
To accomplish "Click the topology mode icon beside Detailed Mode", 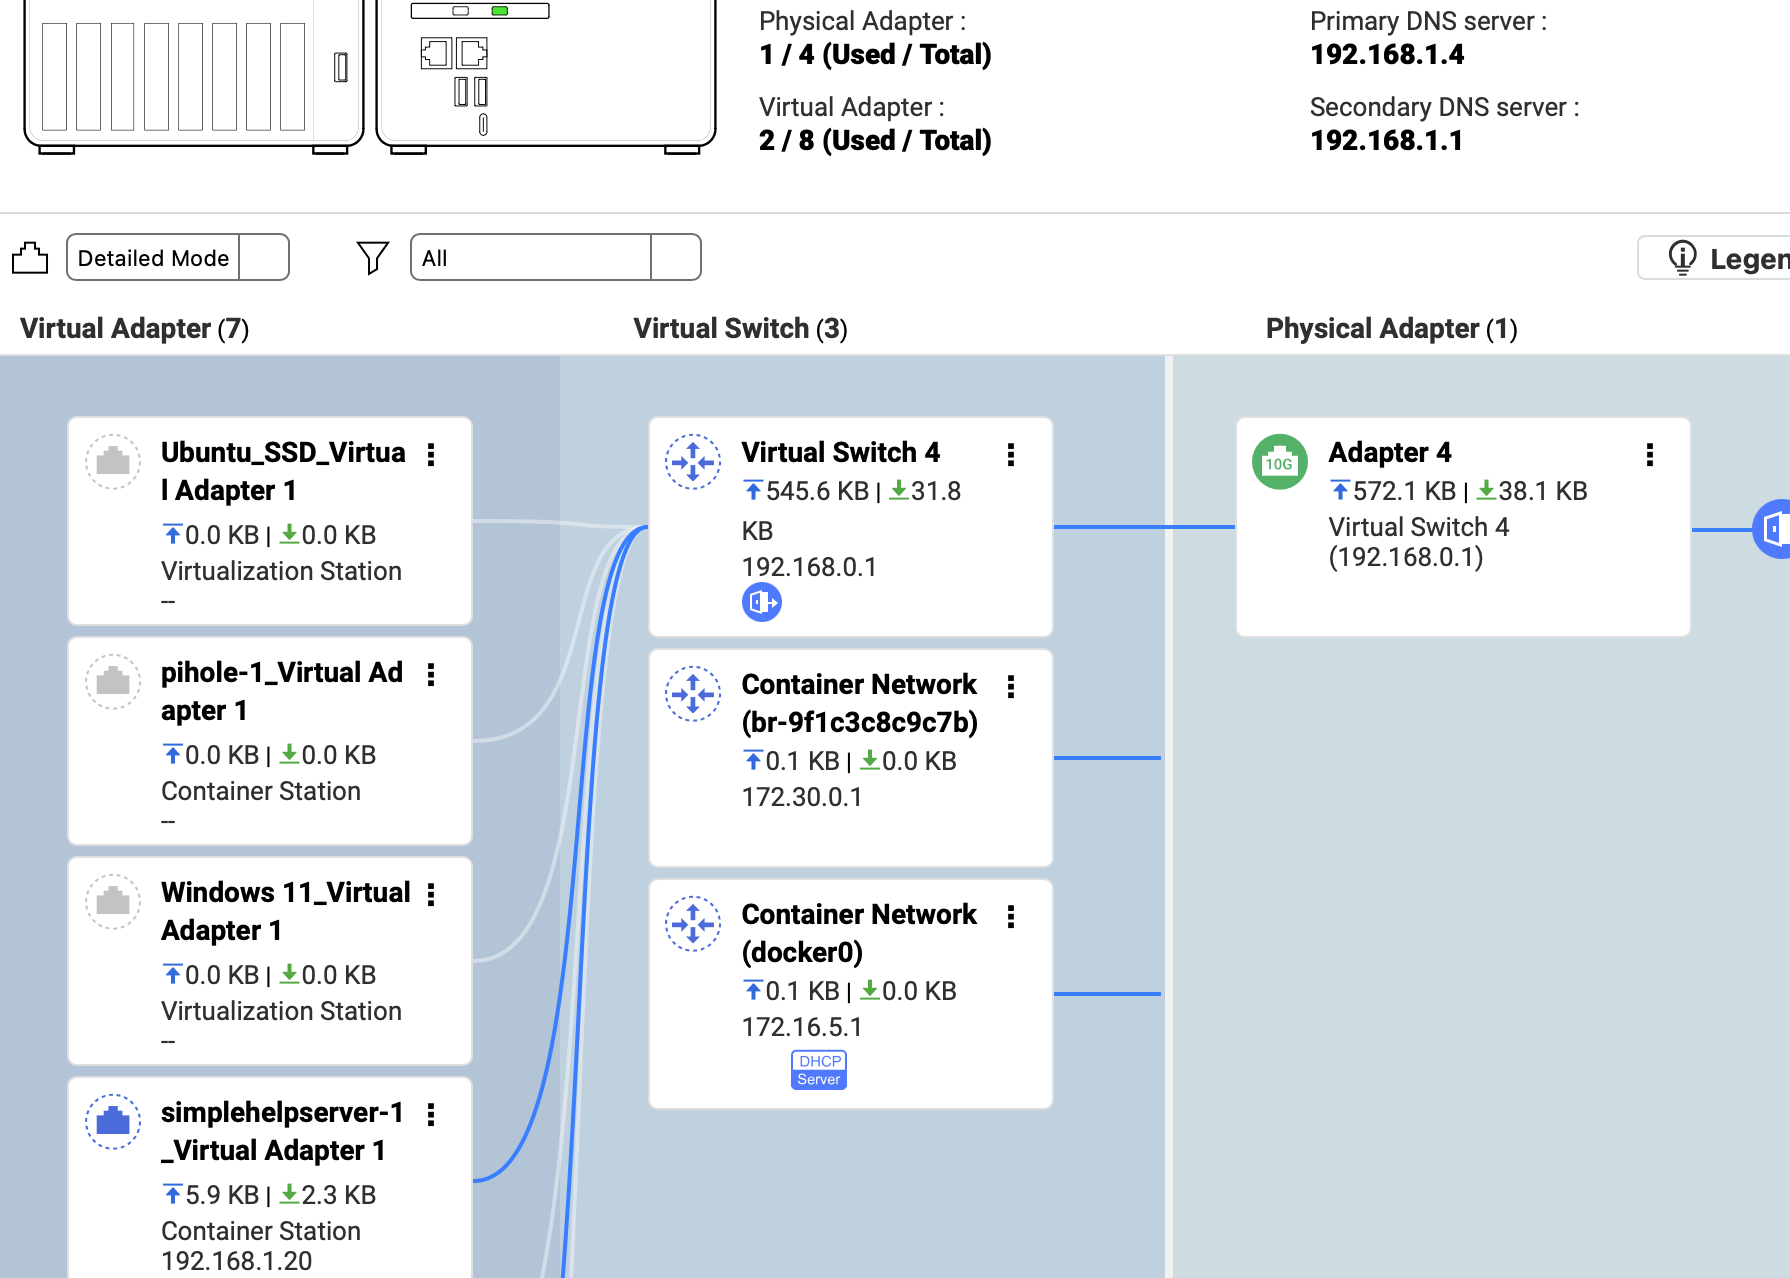I will 30,258.
